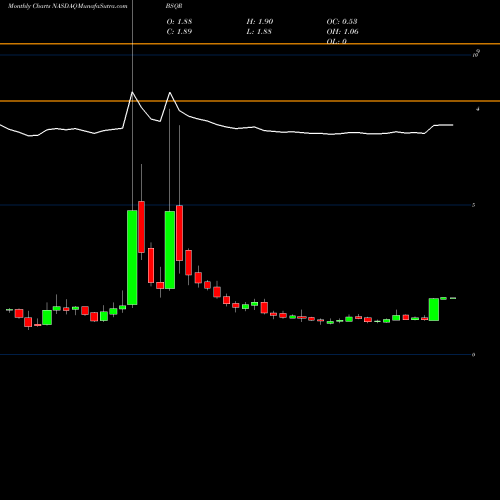Screen dimensions: 500x500
Task: Click the latest large green candle before the flat bars
Action: (x=434, y=310)
